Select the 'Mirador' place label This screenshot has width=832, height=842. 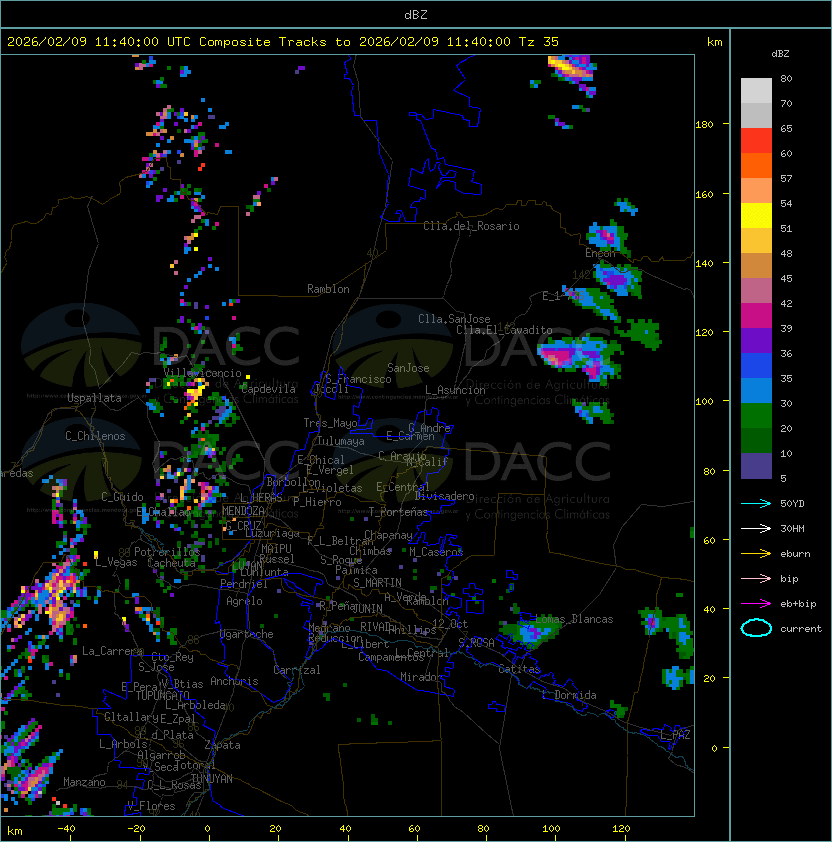click(421, 677)
